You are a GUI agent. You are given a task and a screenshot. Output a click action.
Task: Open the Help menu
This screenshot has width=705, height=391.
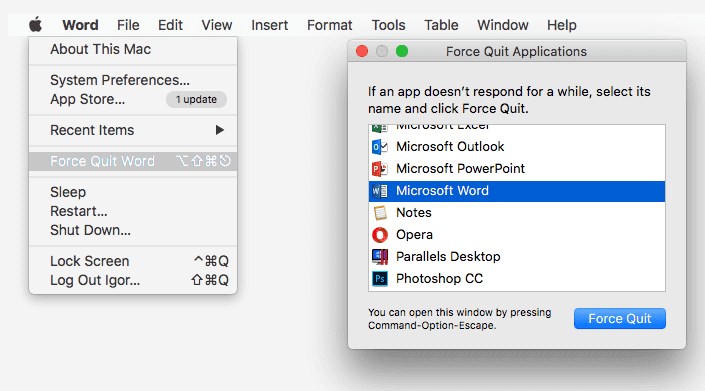[x=562, y=25]
